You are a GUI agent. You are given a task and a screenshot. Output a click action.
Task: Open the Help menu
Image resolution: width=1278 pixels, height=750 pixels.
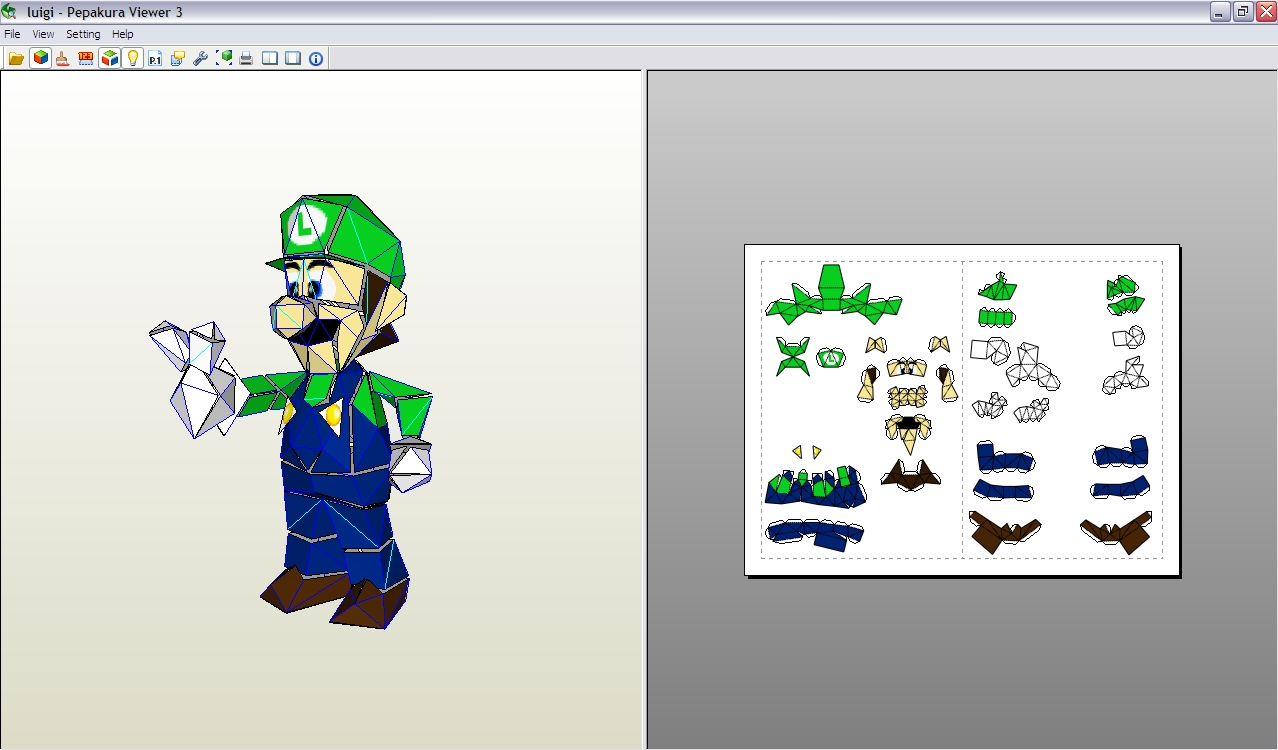(x=122, y=33)
